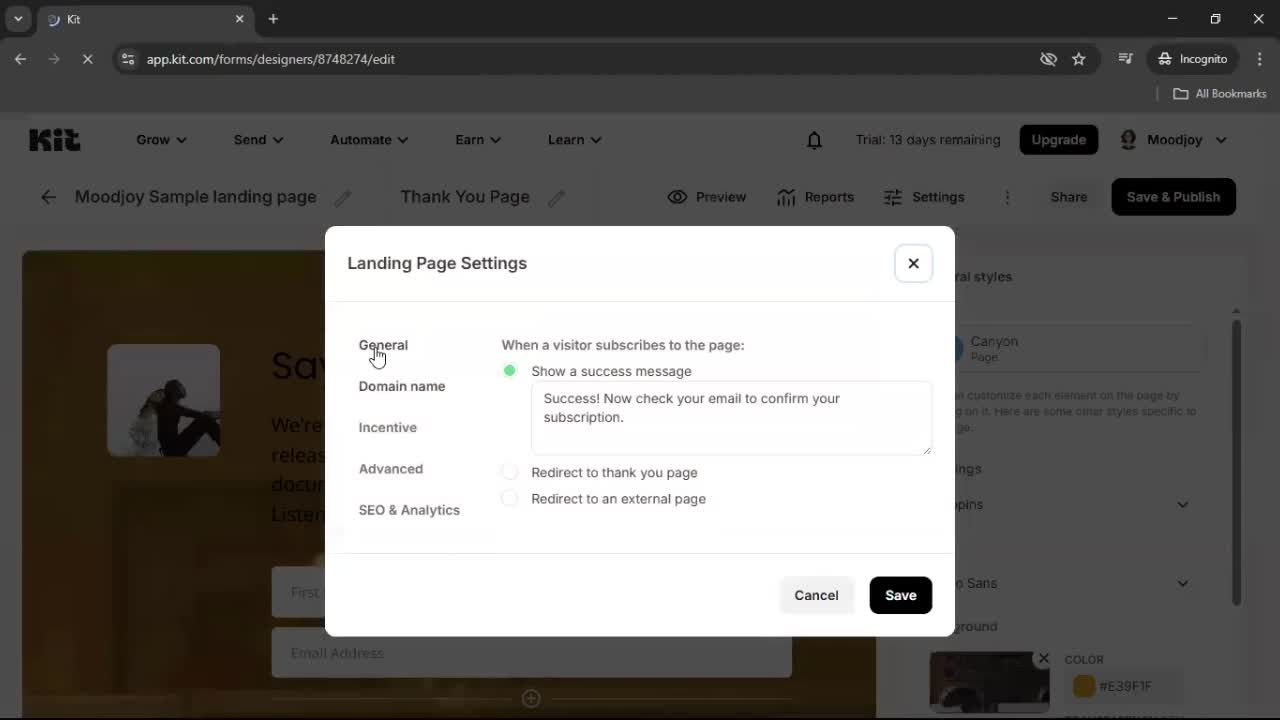The image size is (1280, 720).
Task: Click the notification bell
Action: [813, 139]
